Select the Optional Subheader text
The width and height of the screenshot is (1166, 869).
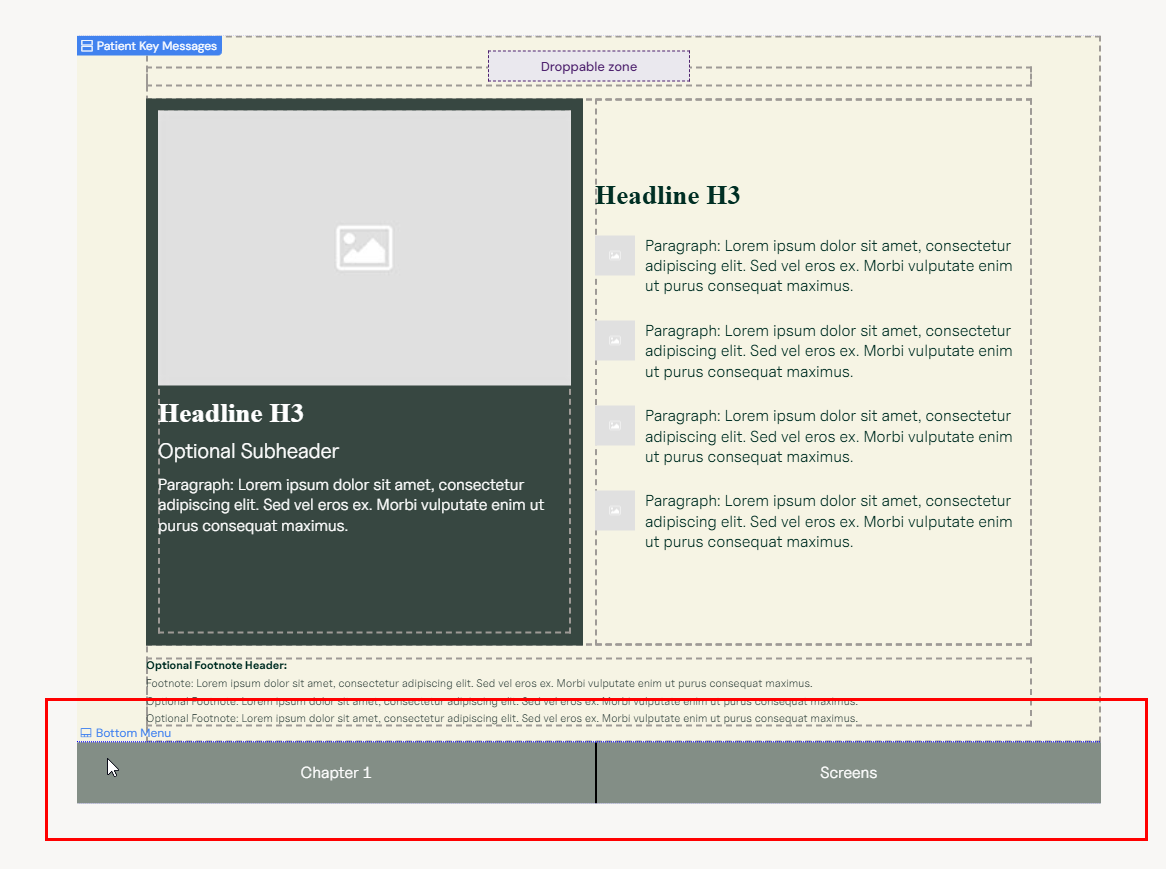(x=248, y=451)
